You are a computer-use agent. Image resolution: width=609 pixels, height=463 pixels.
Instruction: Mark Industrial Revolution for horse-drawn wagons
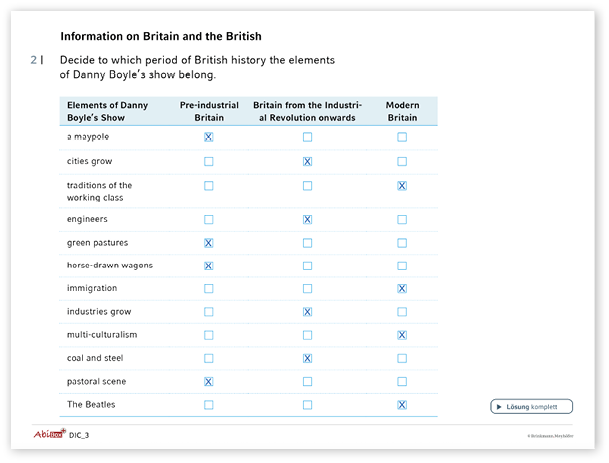point(307,266)
